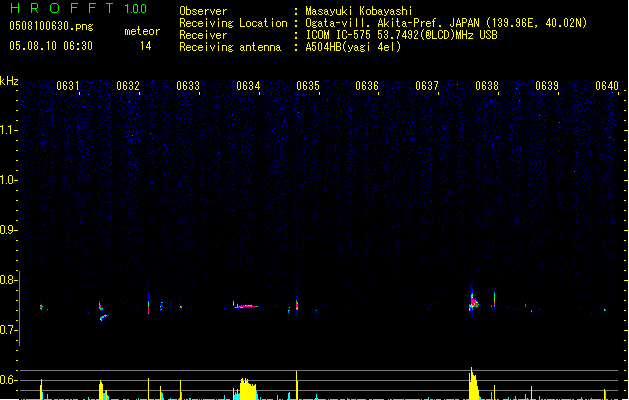Select the filename 0508100630.png
This screenshot has height=400, width=629.
(x=51, y=26)
